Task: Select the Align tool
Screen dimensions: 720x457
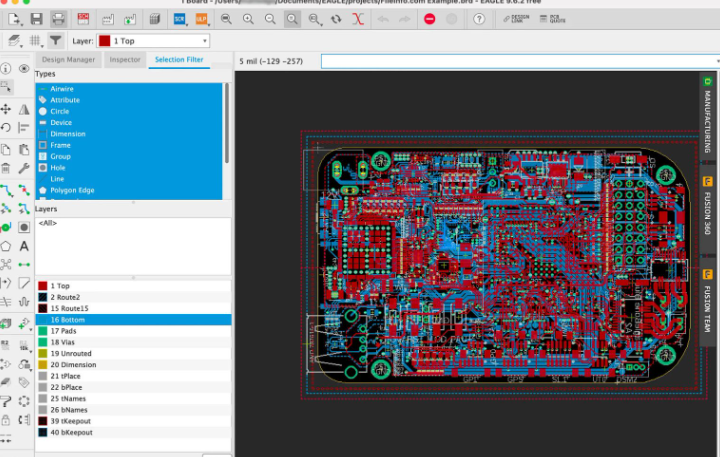Action: click(24, 127)
